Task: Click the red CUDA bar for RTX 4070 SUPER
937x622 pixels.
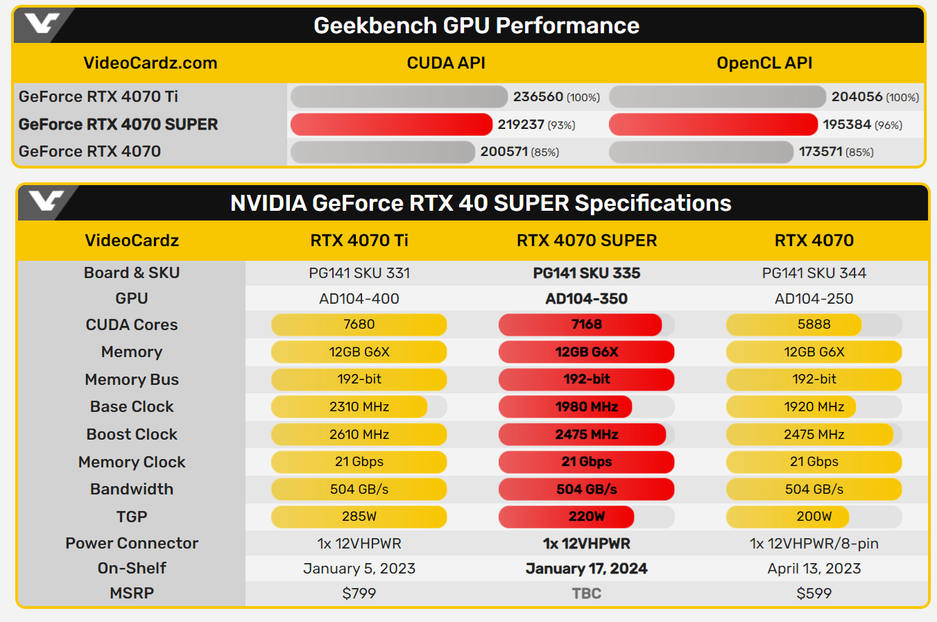Action: pyautogui.click(x=391, y=125)
